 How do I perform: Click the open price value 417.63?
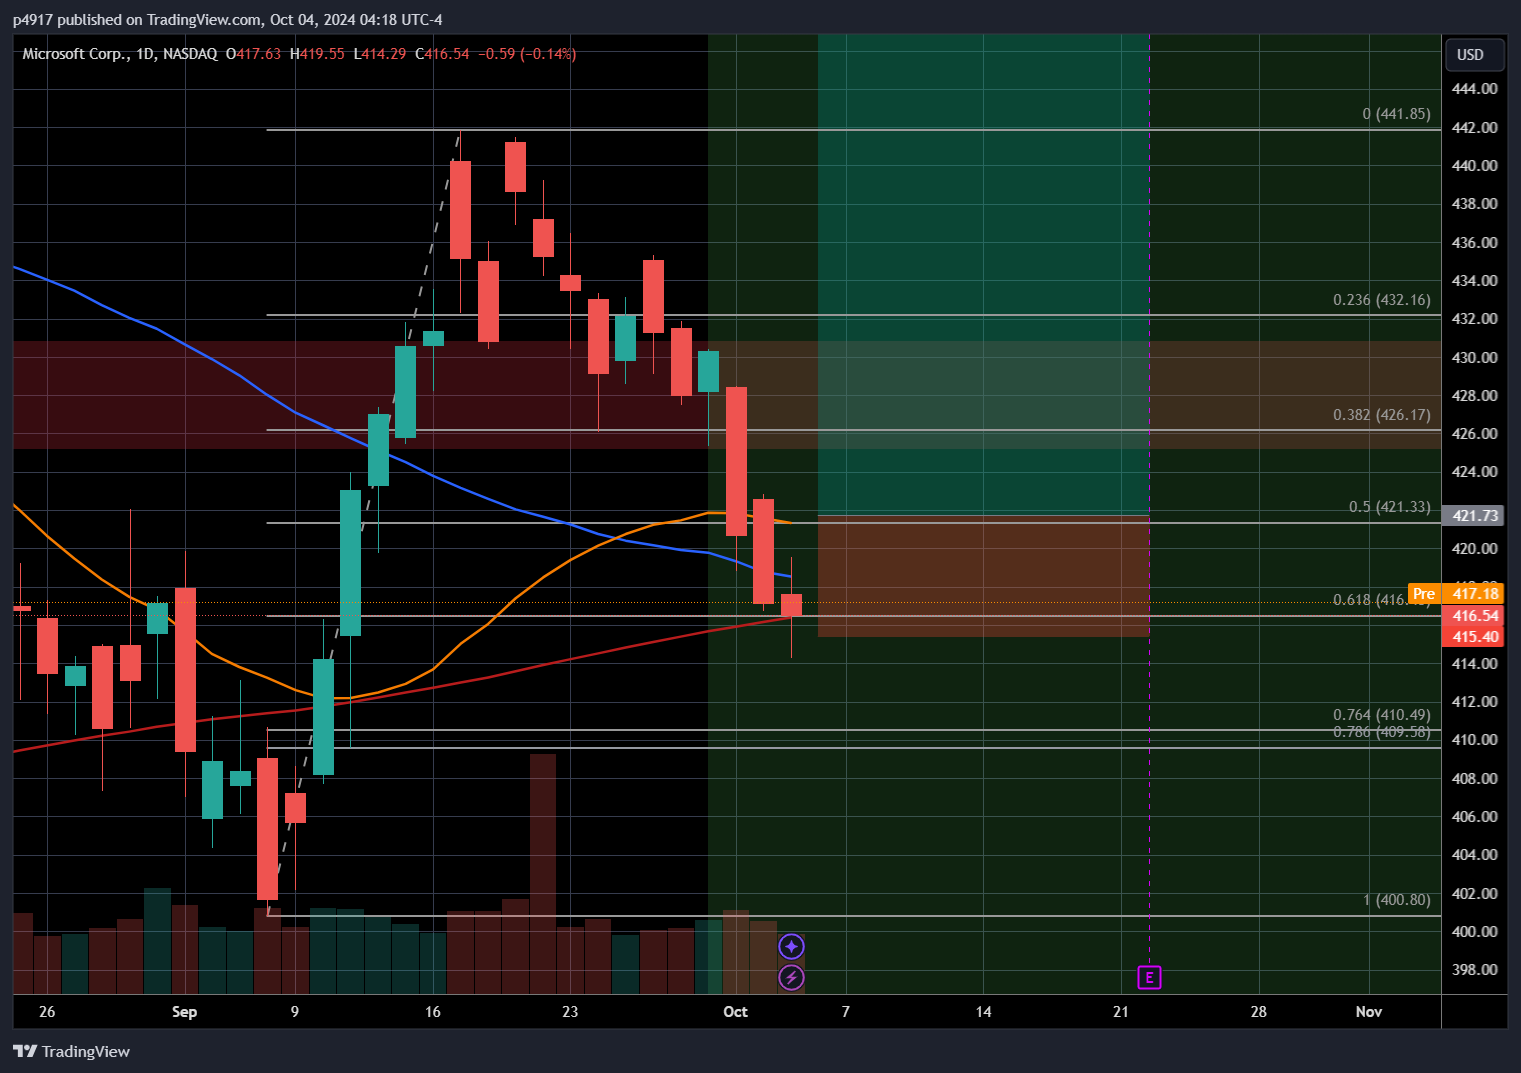click(x=259, y=54)
